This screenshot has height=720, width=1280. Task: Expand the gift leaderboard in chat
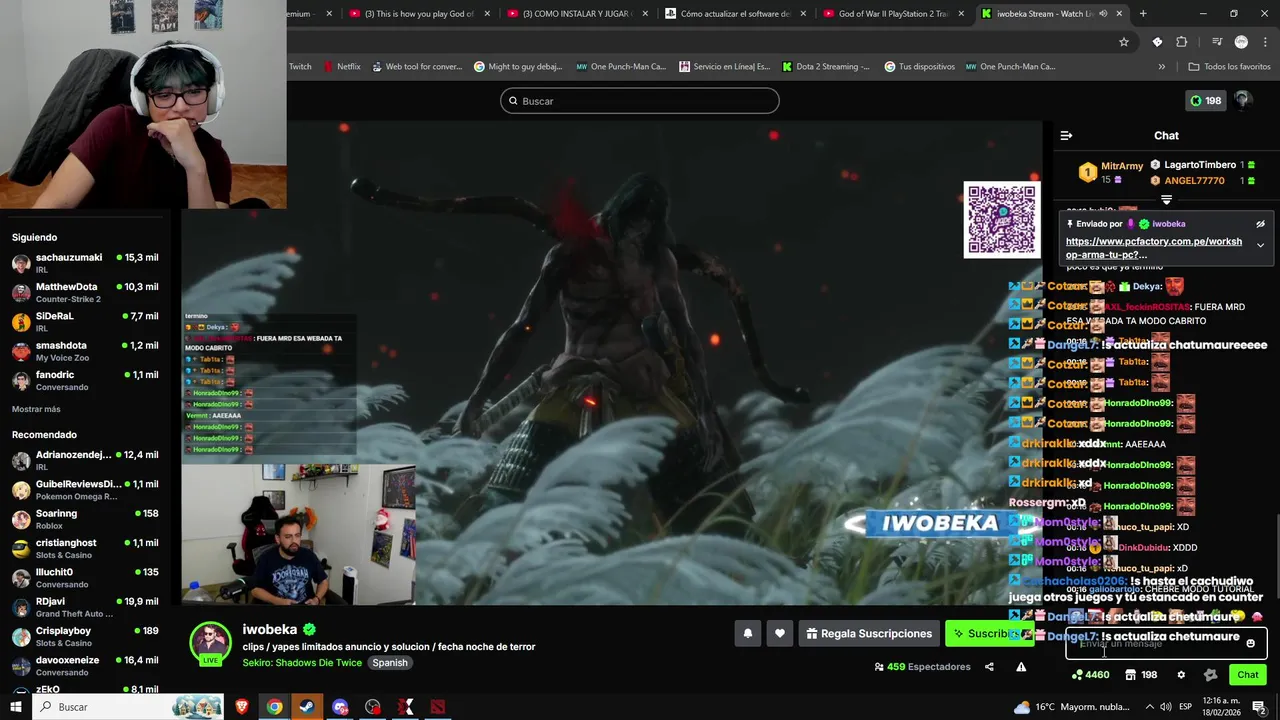(x=1166, y=200)
